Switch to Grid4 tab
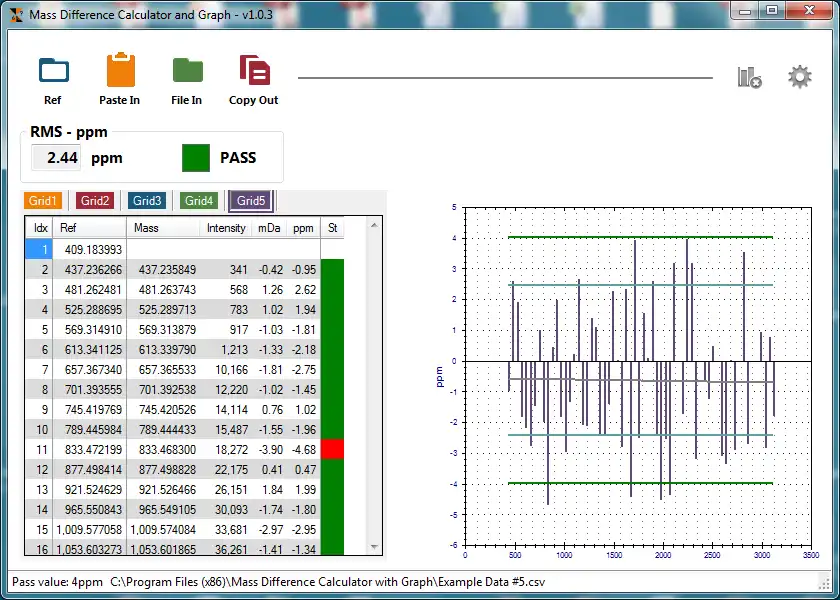 pos(199,201)
